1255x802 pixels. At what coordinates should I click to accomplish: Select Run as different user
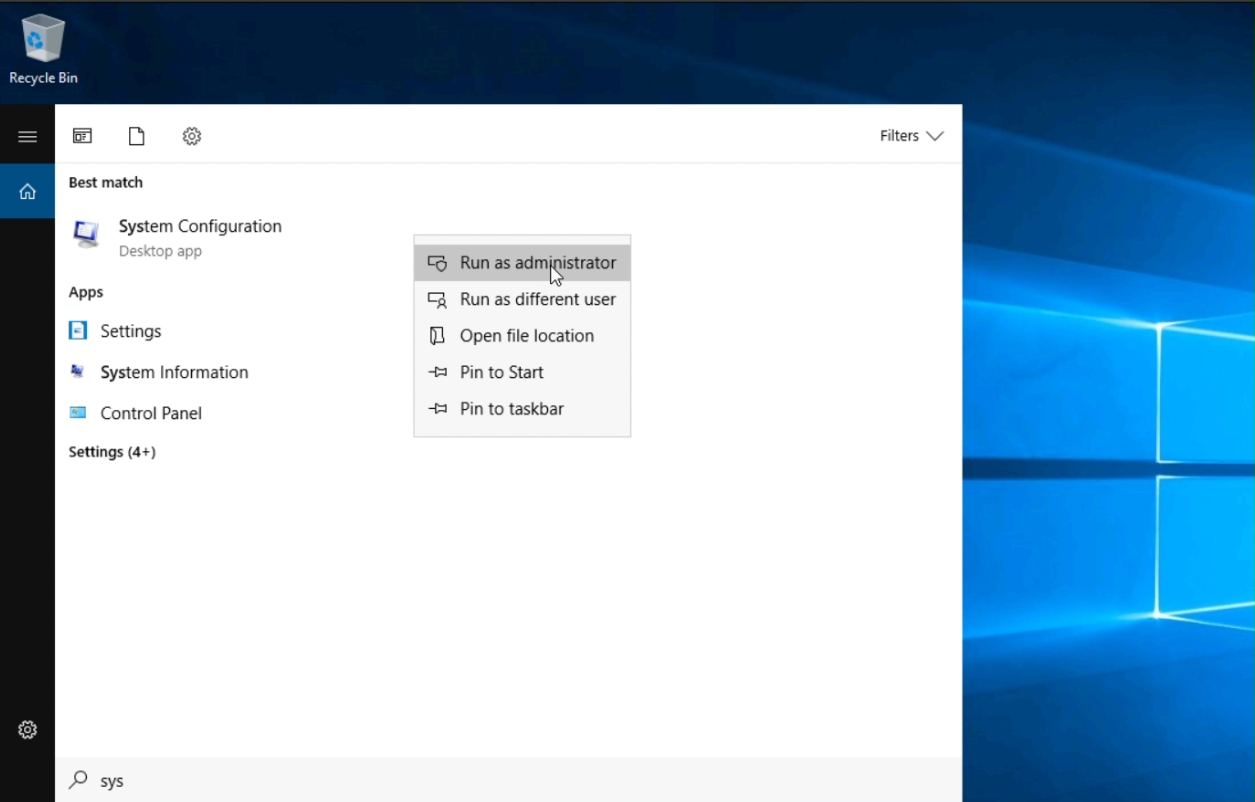[x=537, y=299]
